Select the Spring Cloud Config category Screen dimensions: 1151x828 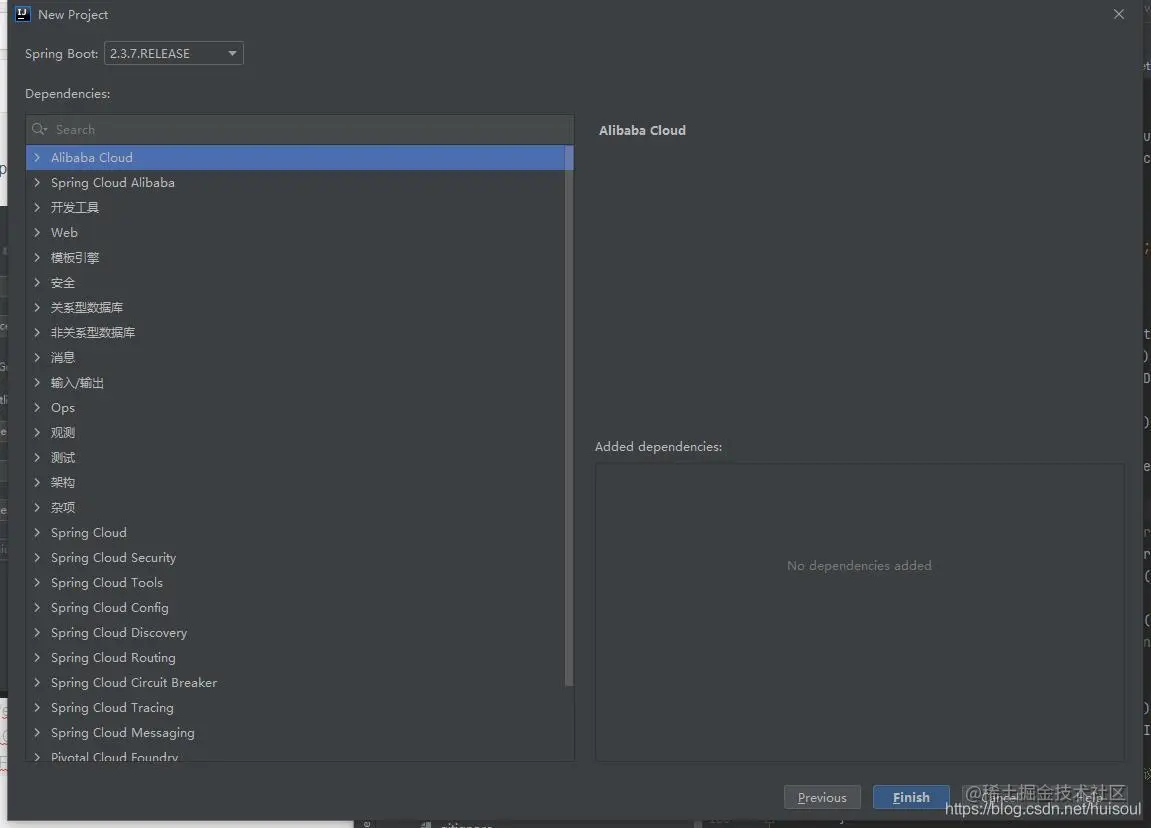tap(295, 607)
